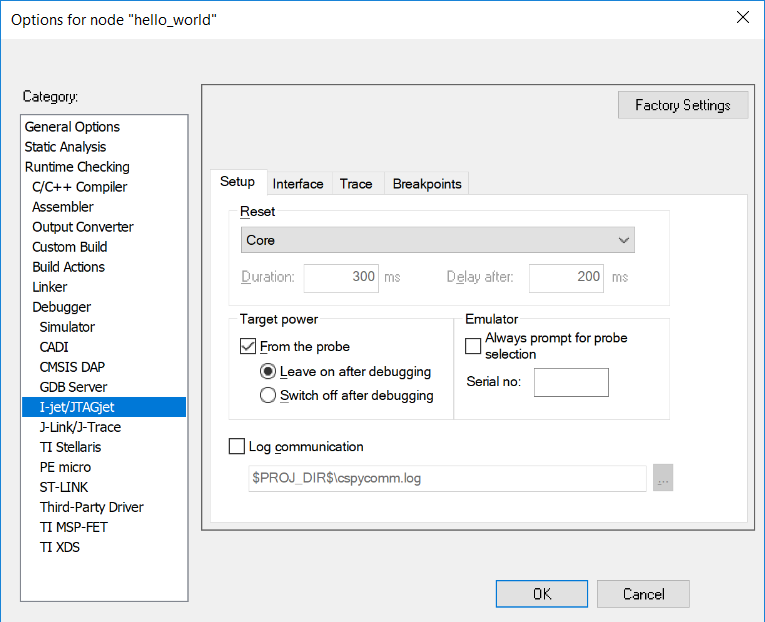The width and height of the screenshot is (765, 622).
Task: Select the Simulator driver in the list
Action: point(67,327)
